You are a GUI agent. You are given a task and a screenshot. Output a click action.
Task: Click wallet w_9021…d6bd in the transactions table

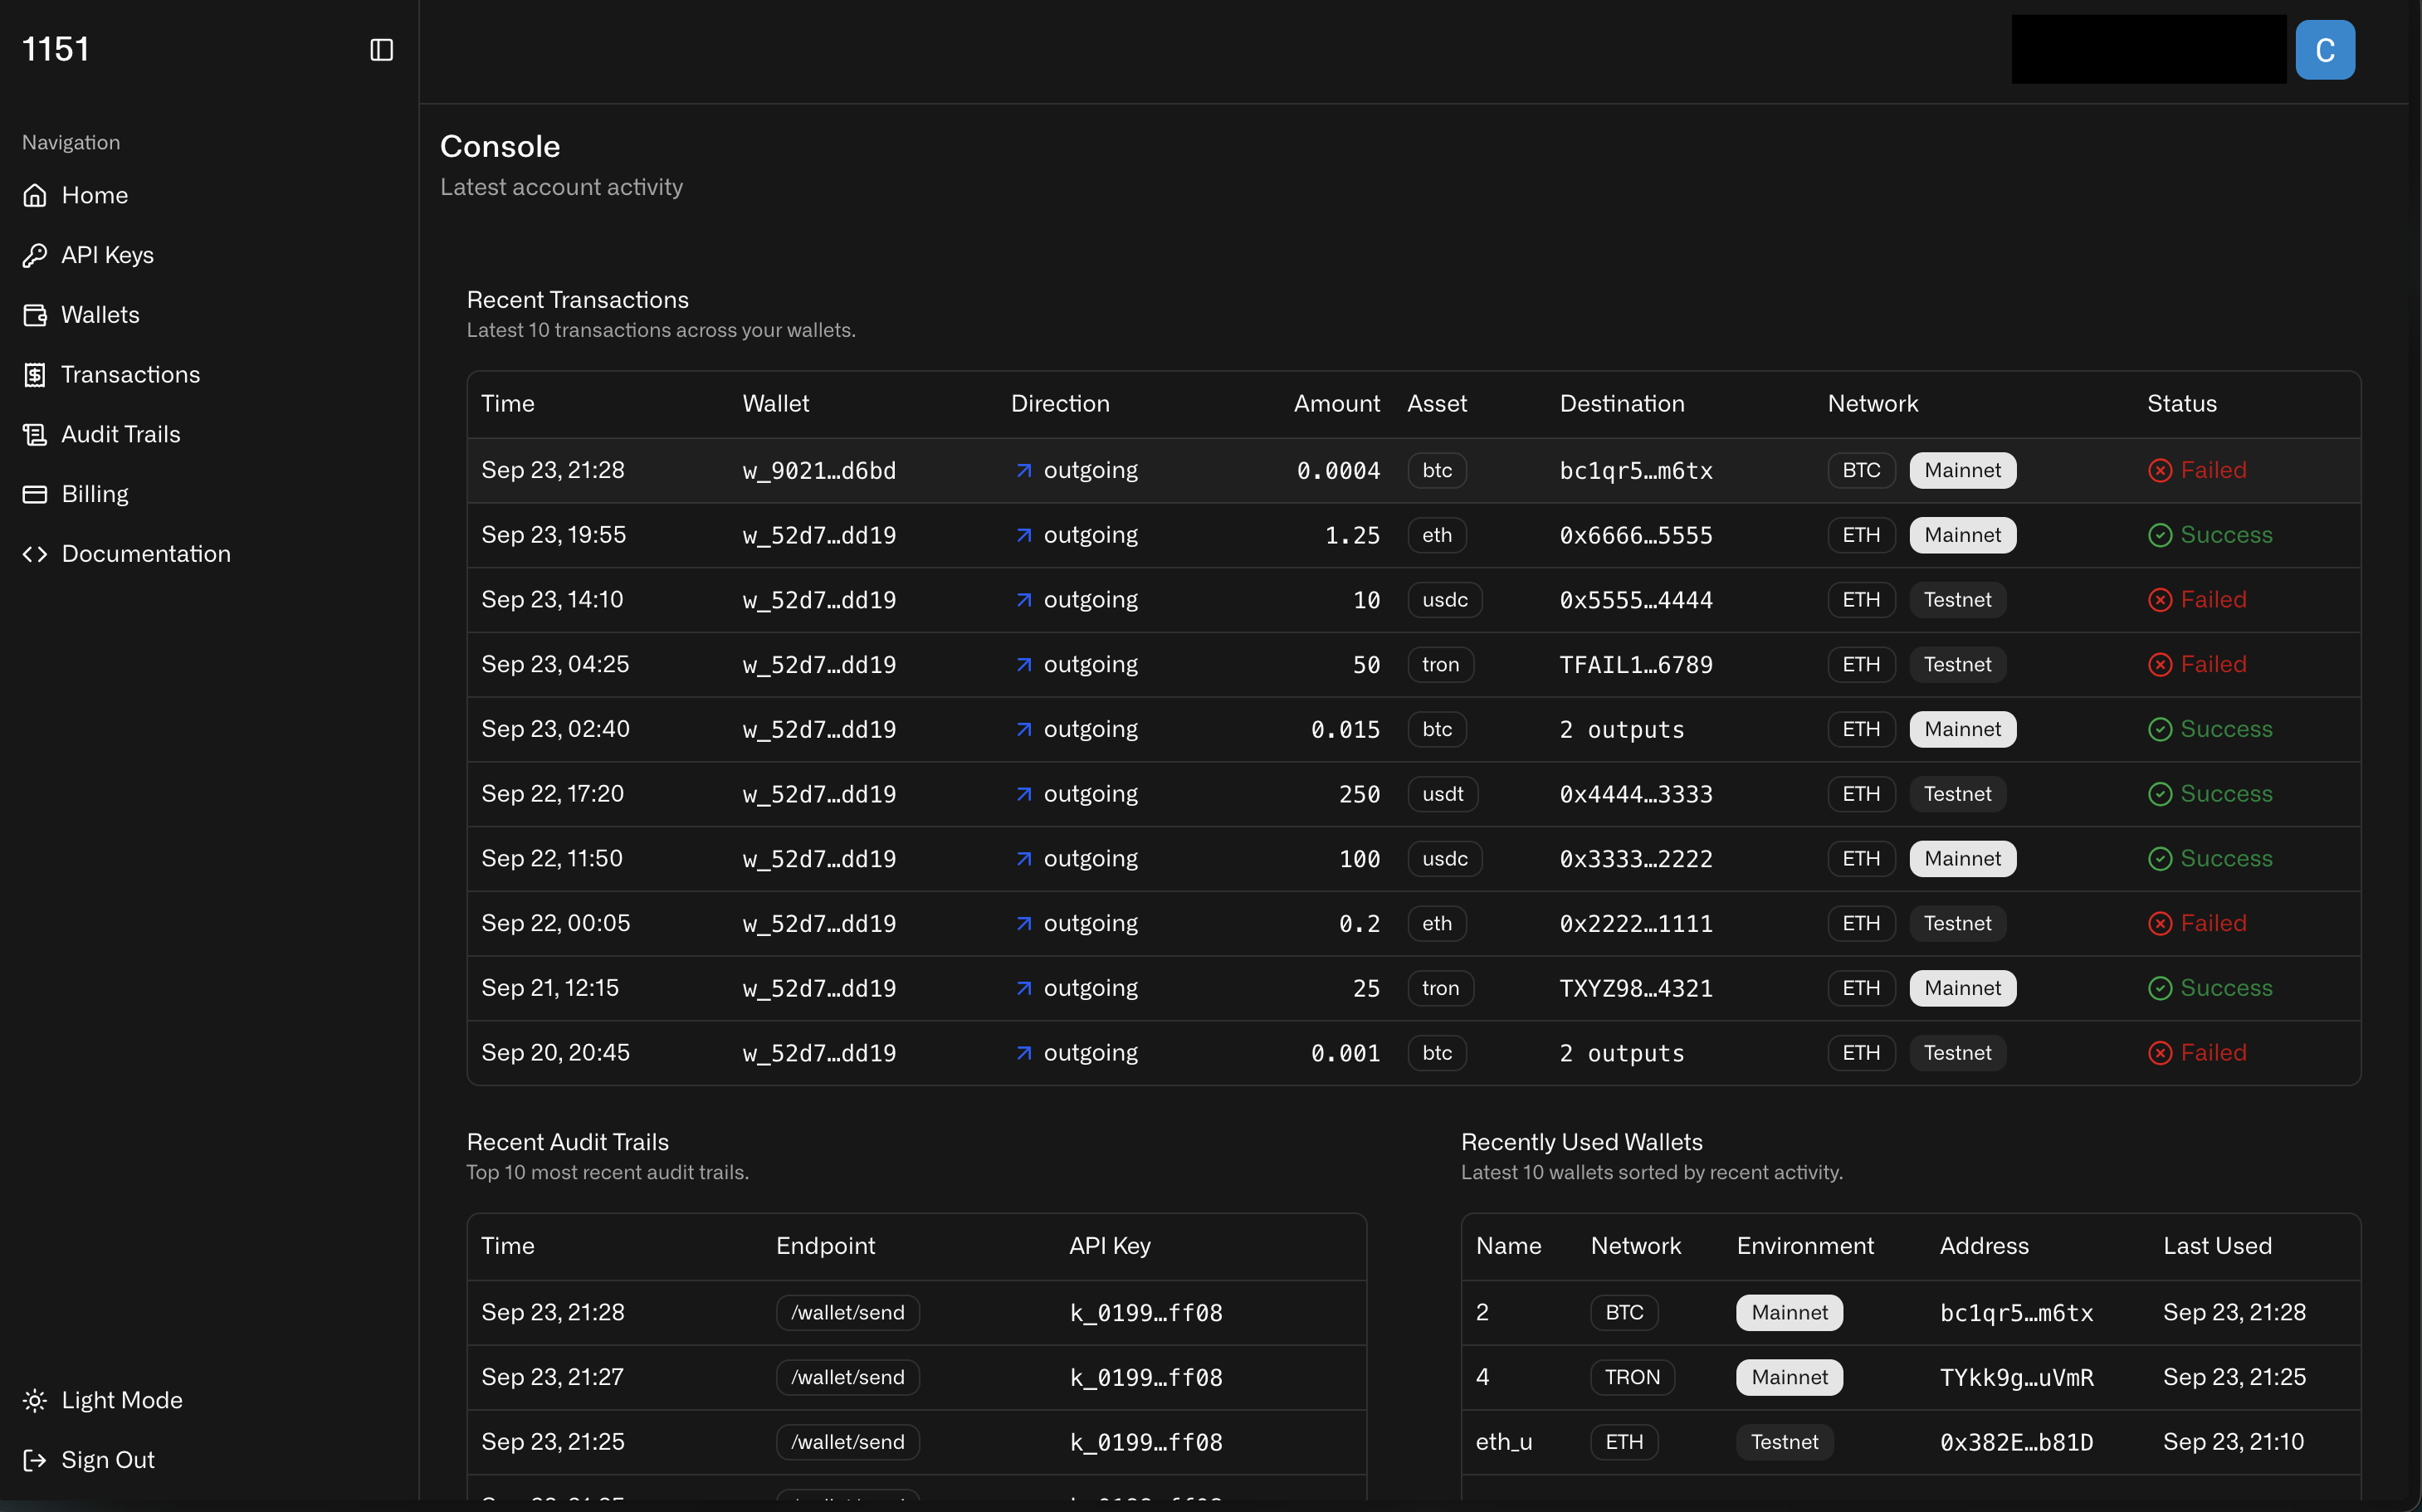tap(819, 471)
